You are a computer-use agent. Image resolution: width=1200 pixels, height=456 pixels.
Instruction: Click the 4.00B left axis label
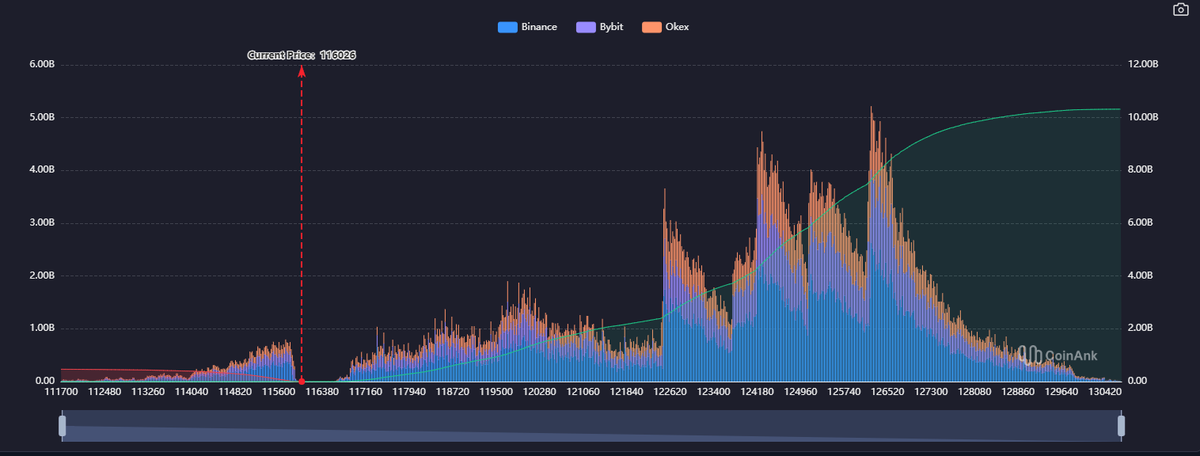pyautogui.click(x=41, y=170)
